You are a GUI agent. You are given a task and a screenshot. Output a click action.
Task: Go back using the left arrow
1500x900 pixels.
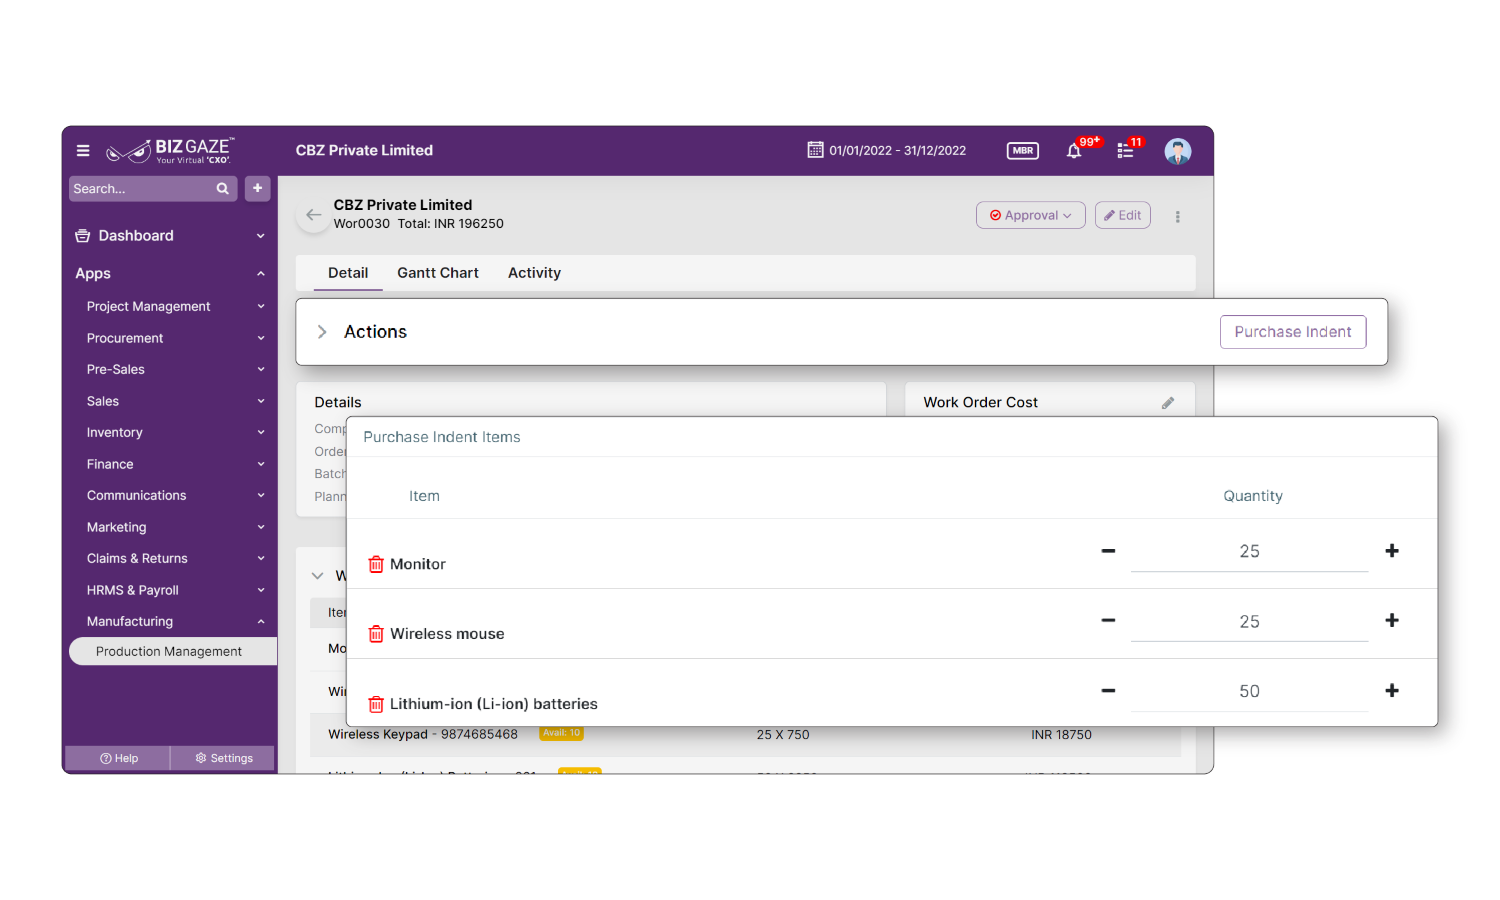[x=314, y=215]
